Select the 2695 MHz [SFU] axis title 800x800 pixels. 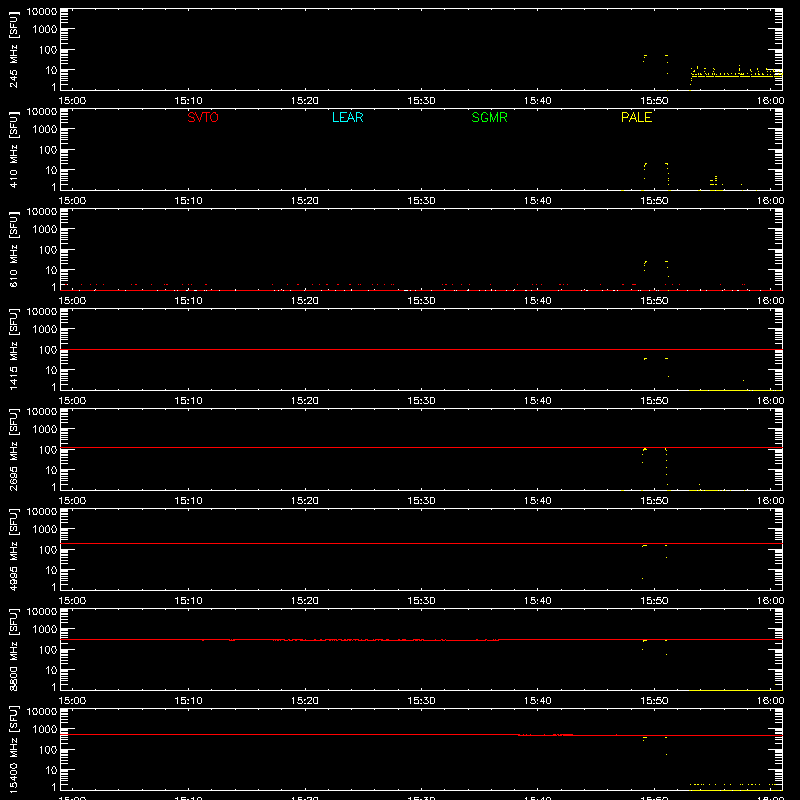[x=14, y=449]
